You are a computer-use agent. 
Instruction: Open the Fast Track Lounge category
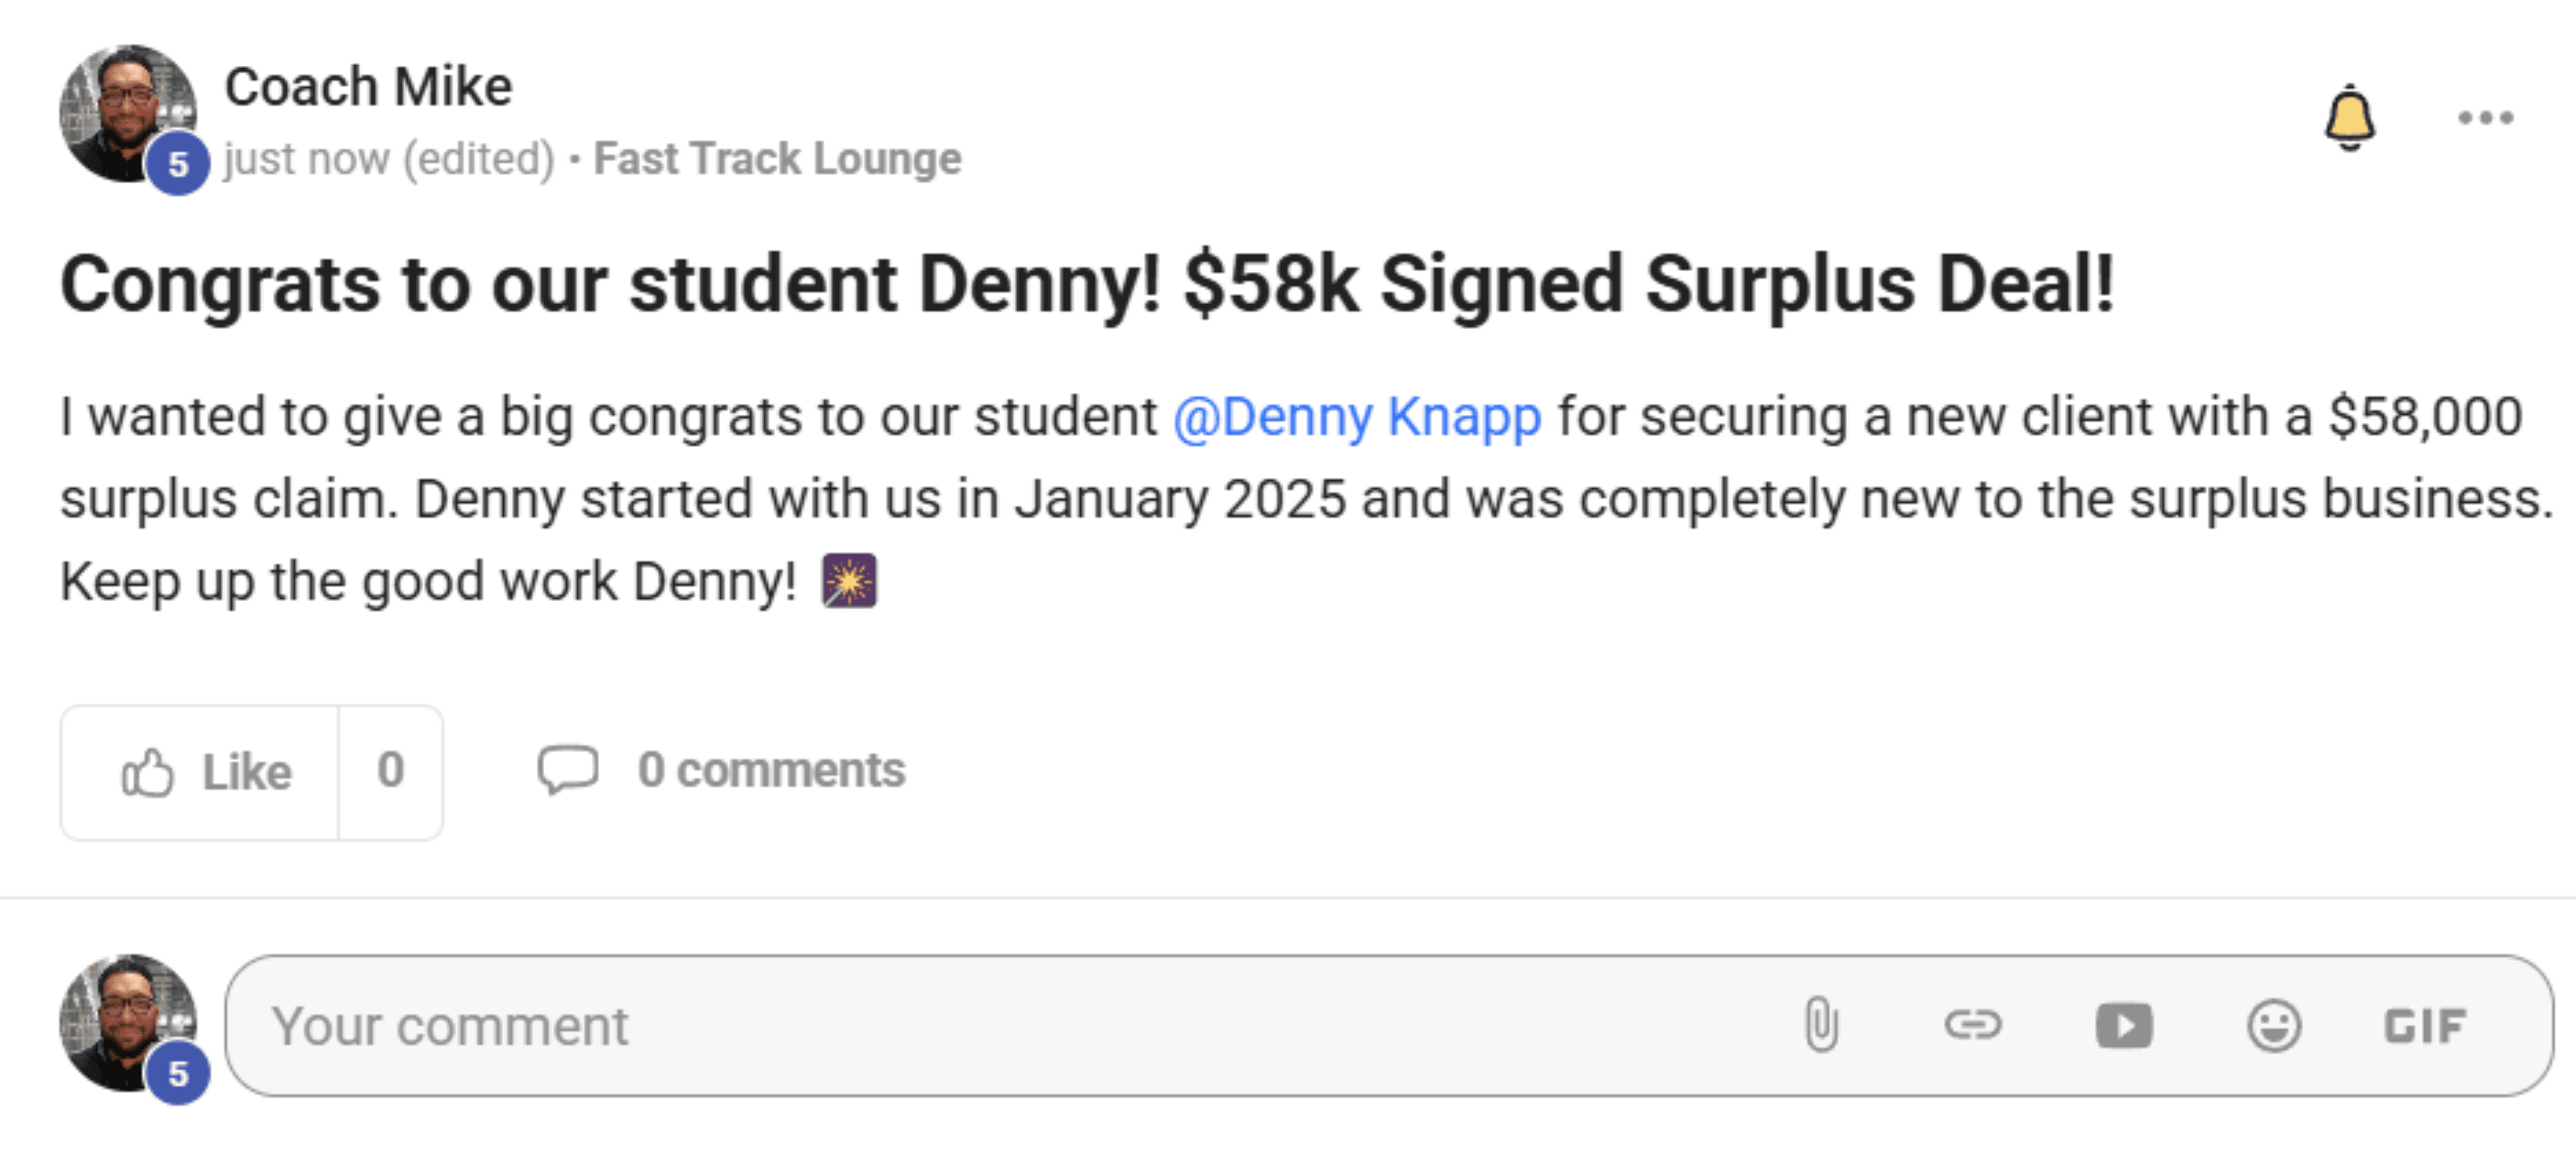click(x=777, y=158)
